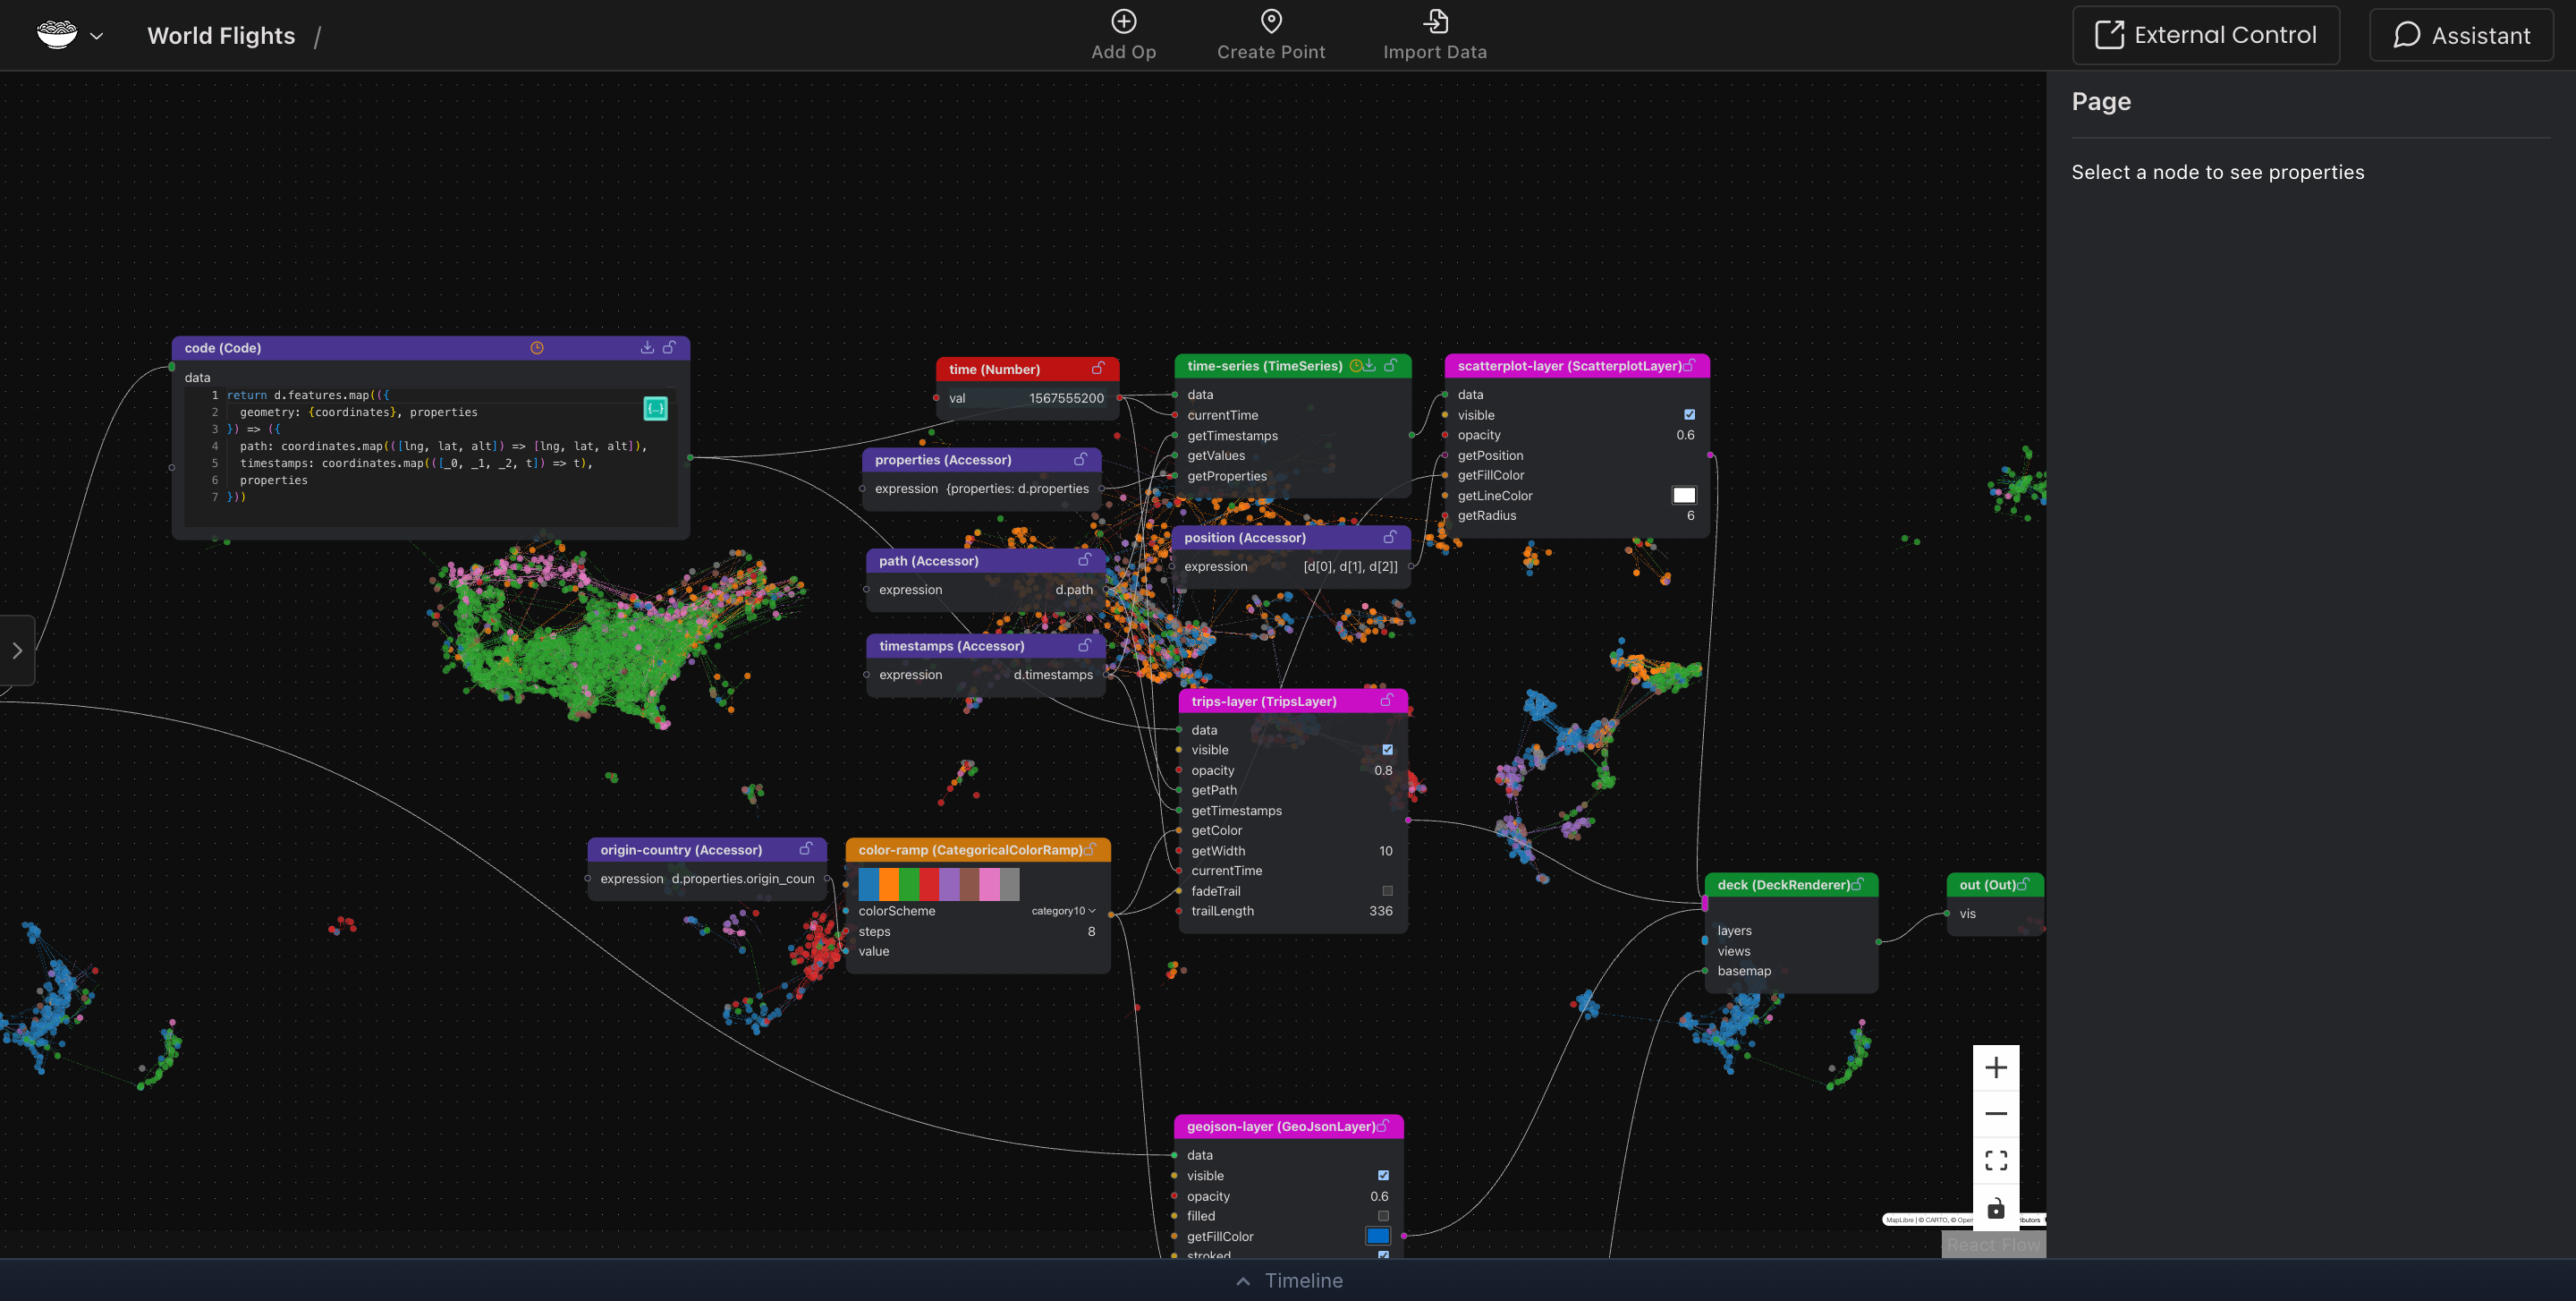
Task: Click the fit view icon
Action: [x=1995, y=1160]
